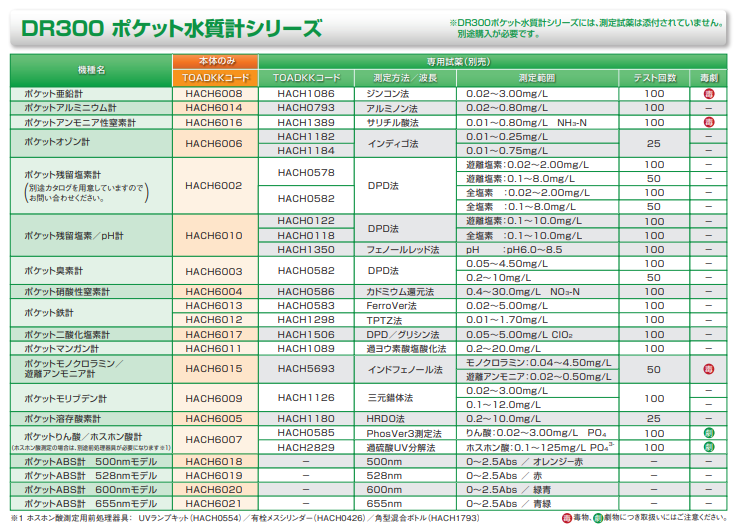Select the ポケットABS計 655nmモデル row label
The height and width of the screenshot is (525, 745).
pos(91,503)
